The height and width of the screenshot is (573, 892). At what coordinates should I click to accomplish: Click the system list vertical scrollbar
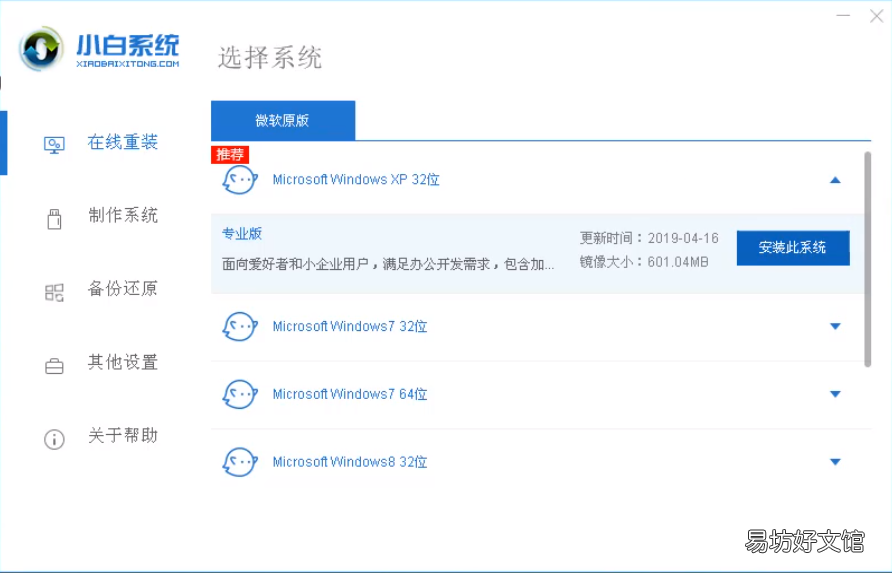(x=868, y=259)
